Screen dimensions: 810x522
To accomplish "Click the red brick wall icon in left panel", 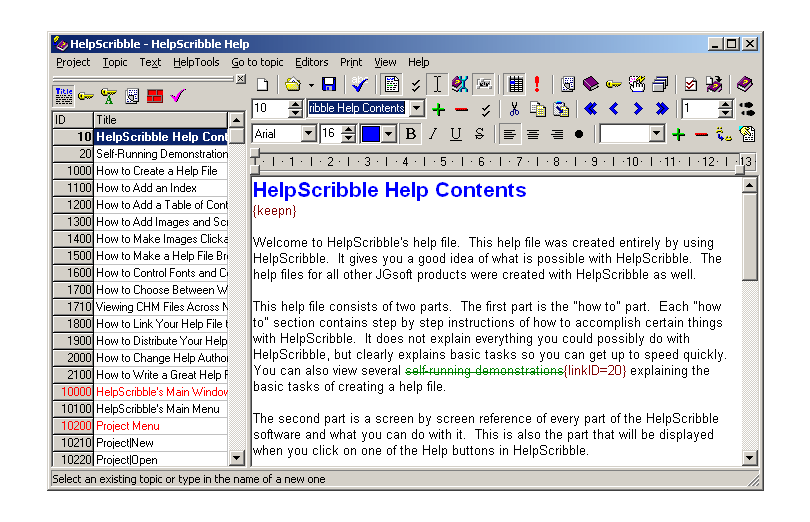I will coord(155,96).
